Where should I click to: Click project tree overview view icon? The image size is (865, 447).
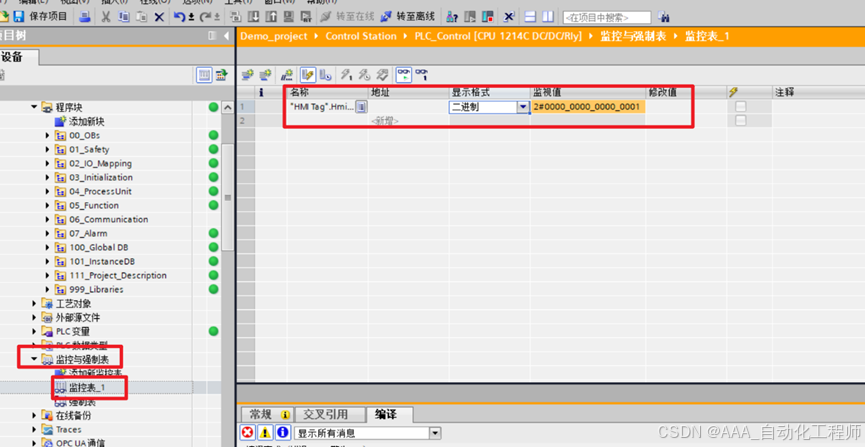pos(205,74)
